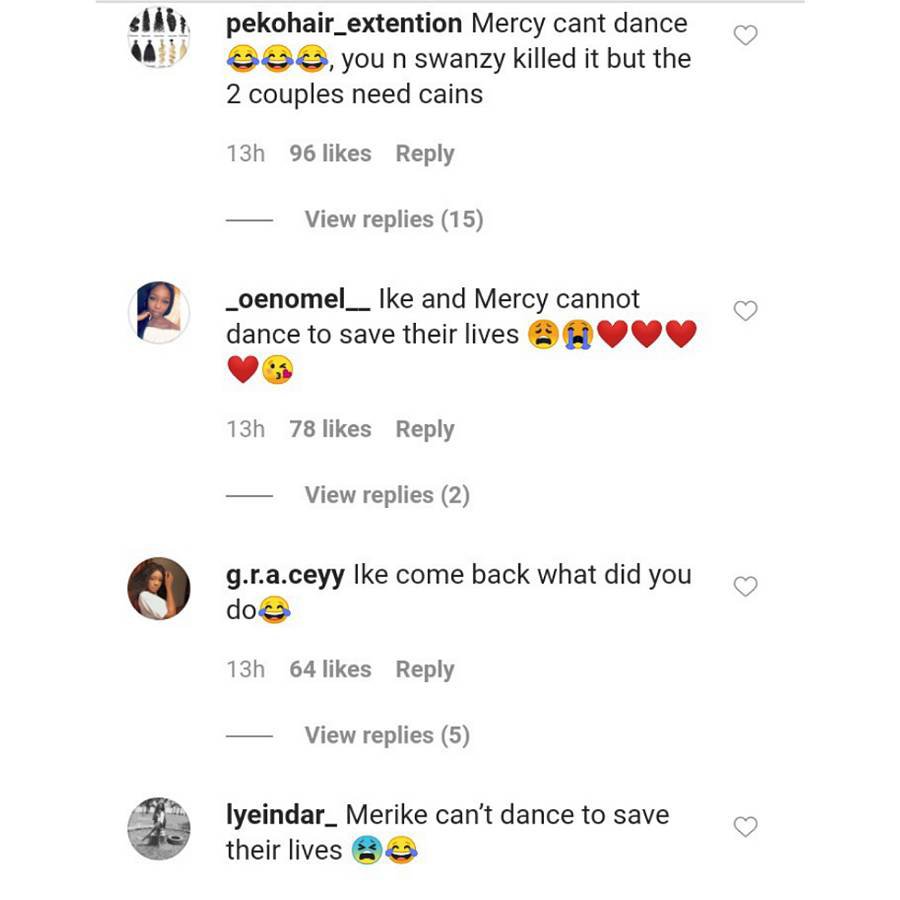
Task: Open _oenomel__'s avatar photo
Action: tap(159, 312)
